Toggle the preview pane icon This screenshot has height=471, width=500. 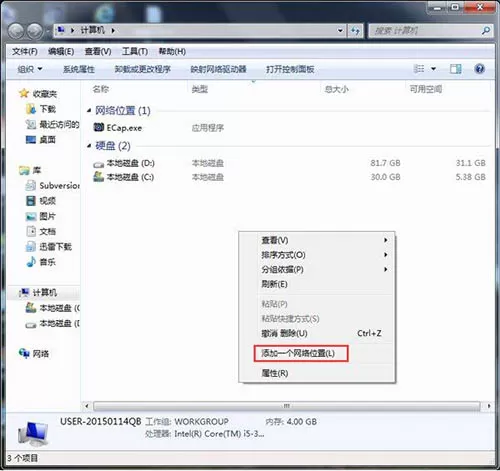tap(455, 69)
